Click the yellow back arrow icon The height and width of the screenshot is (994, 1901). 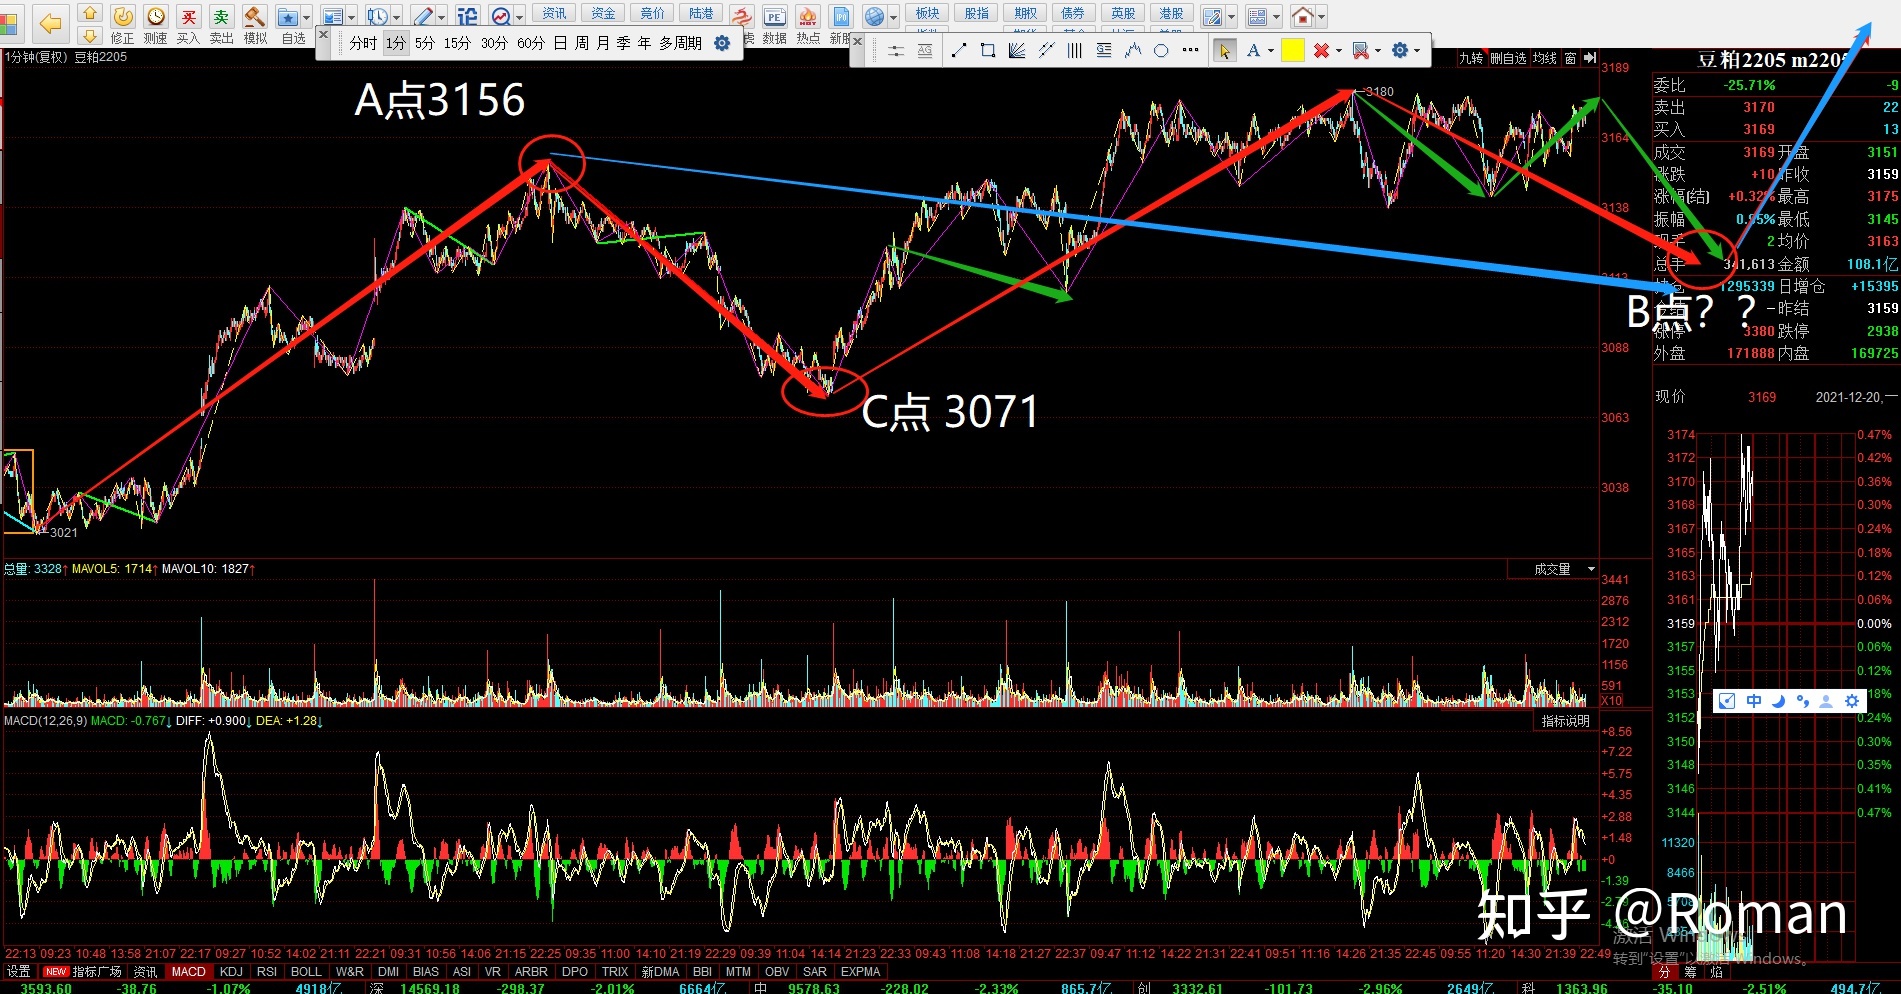click(x=49, y=23)
